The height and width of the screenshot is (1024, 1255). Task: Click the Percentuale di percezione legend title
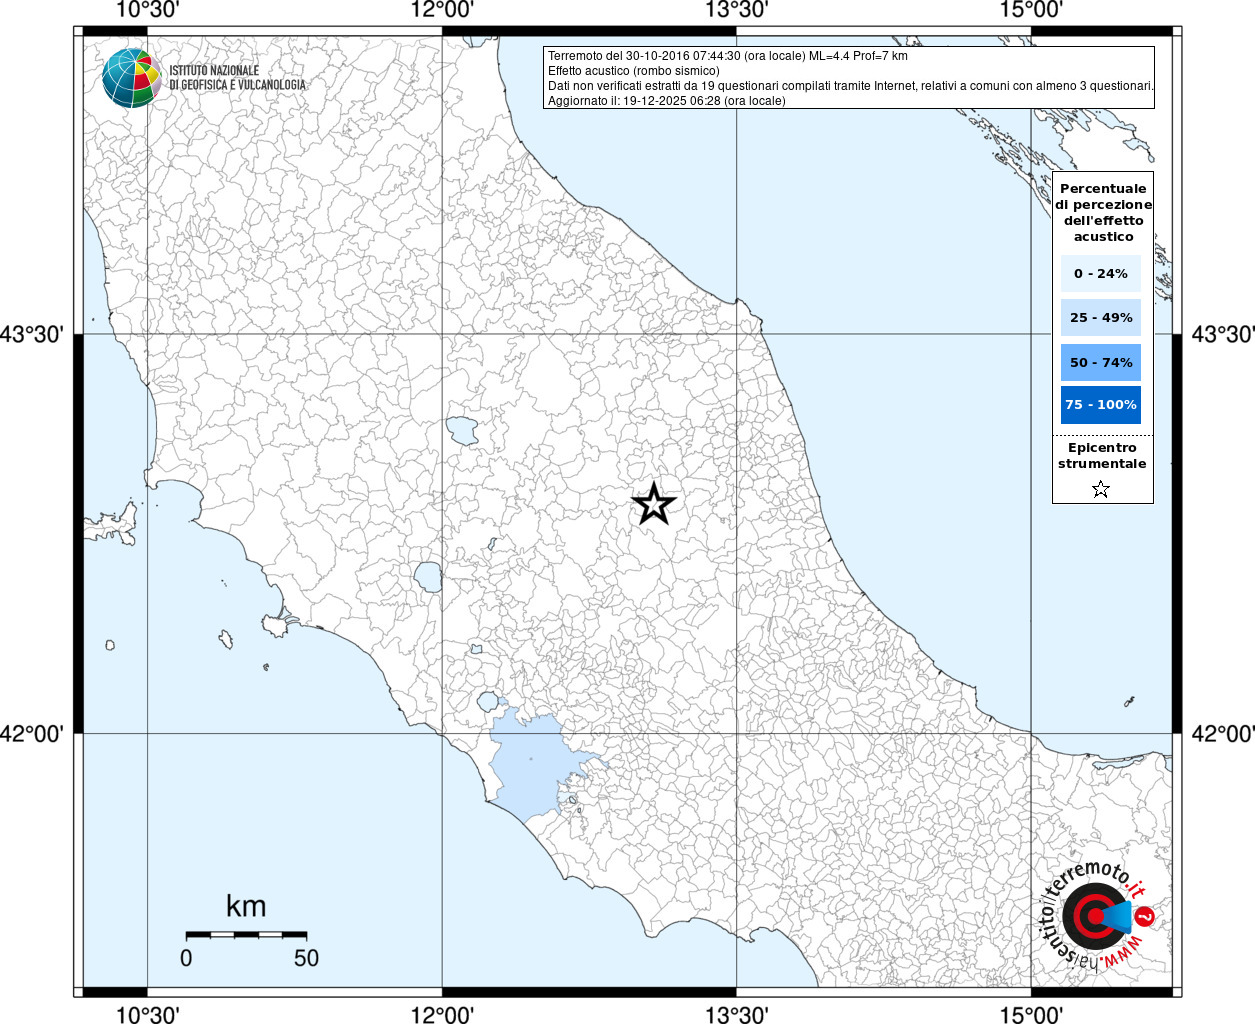click(1103, 212)
